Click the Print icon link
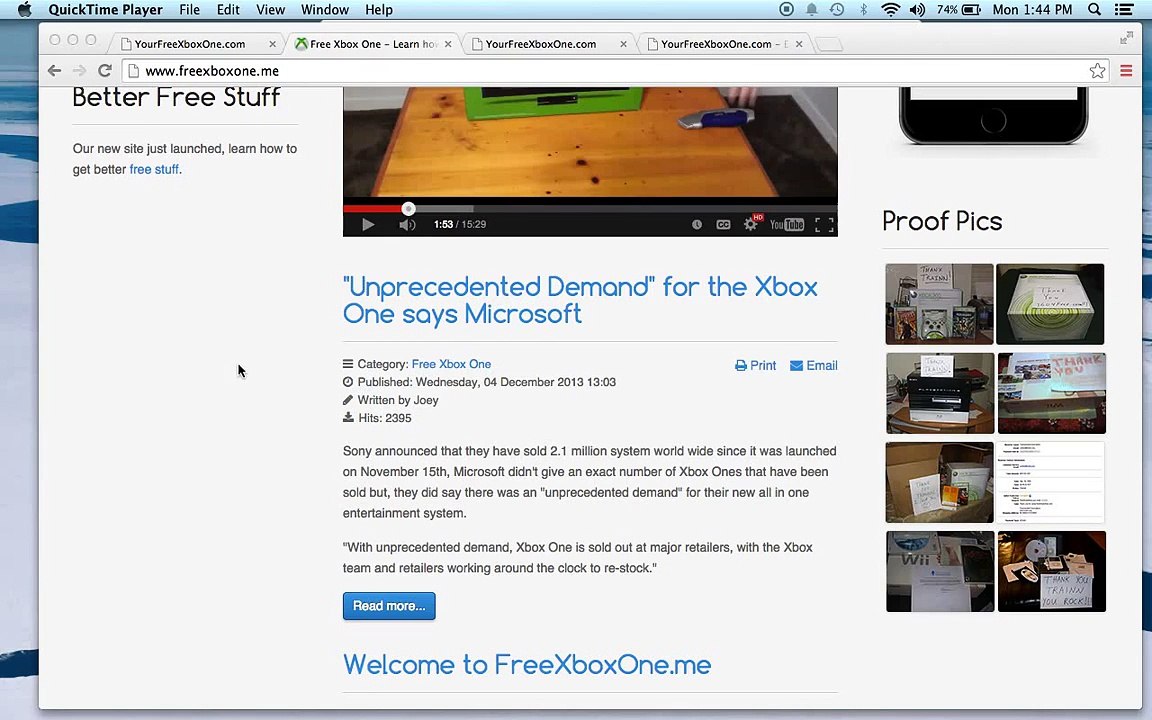 pos(755,365)
